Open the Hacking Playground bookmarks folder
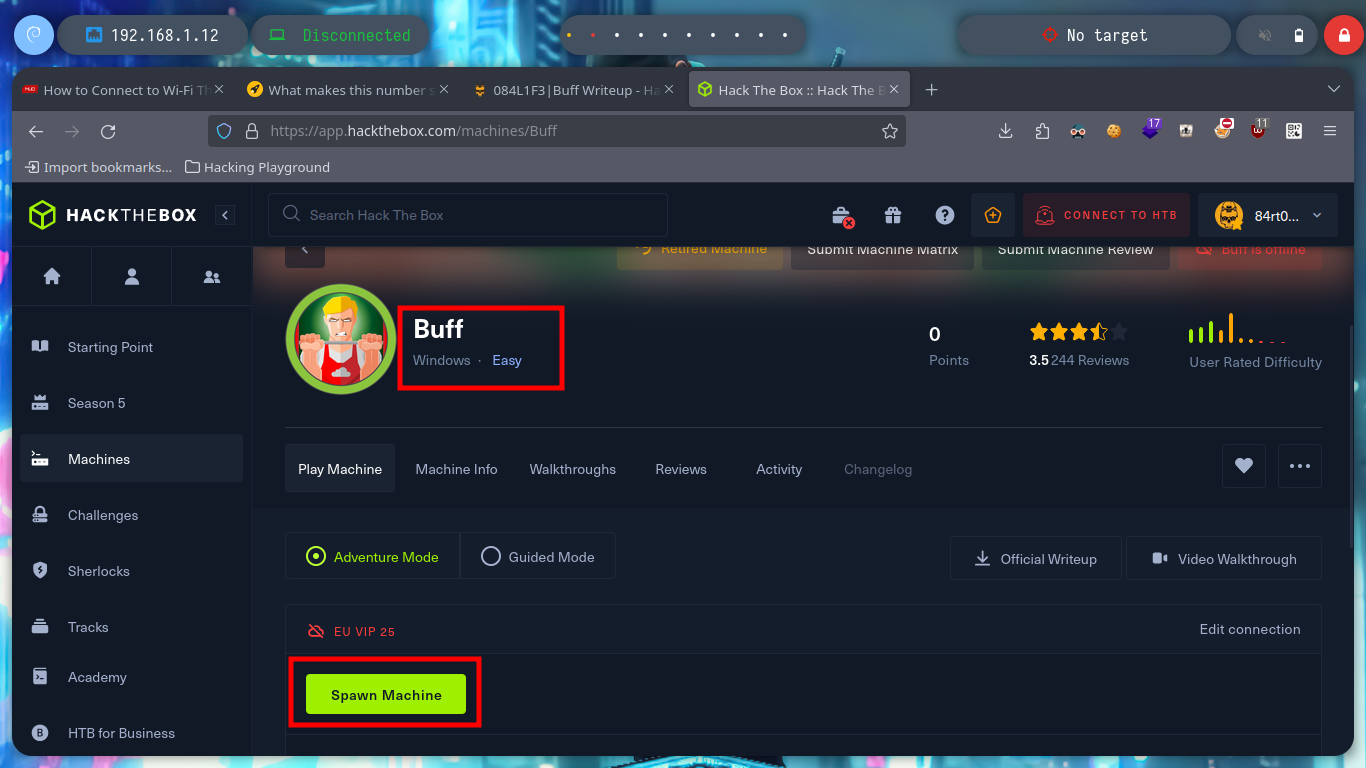 click(x=258, y=167)
